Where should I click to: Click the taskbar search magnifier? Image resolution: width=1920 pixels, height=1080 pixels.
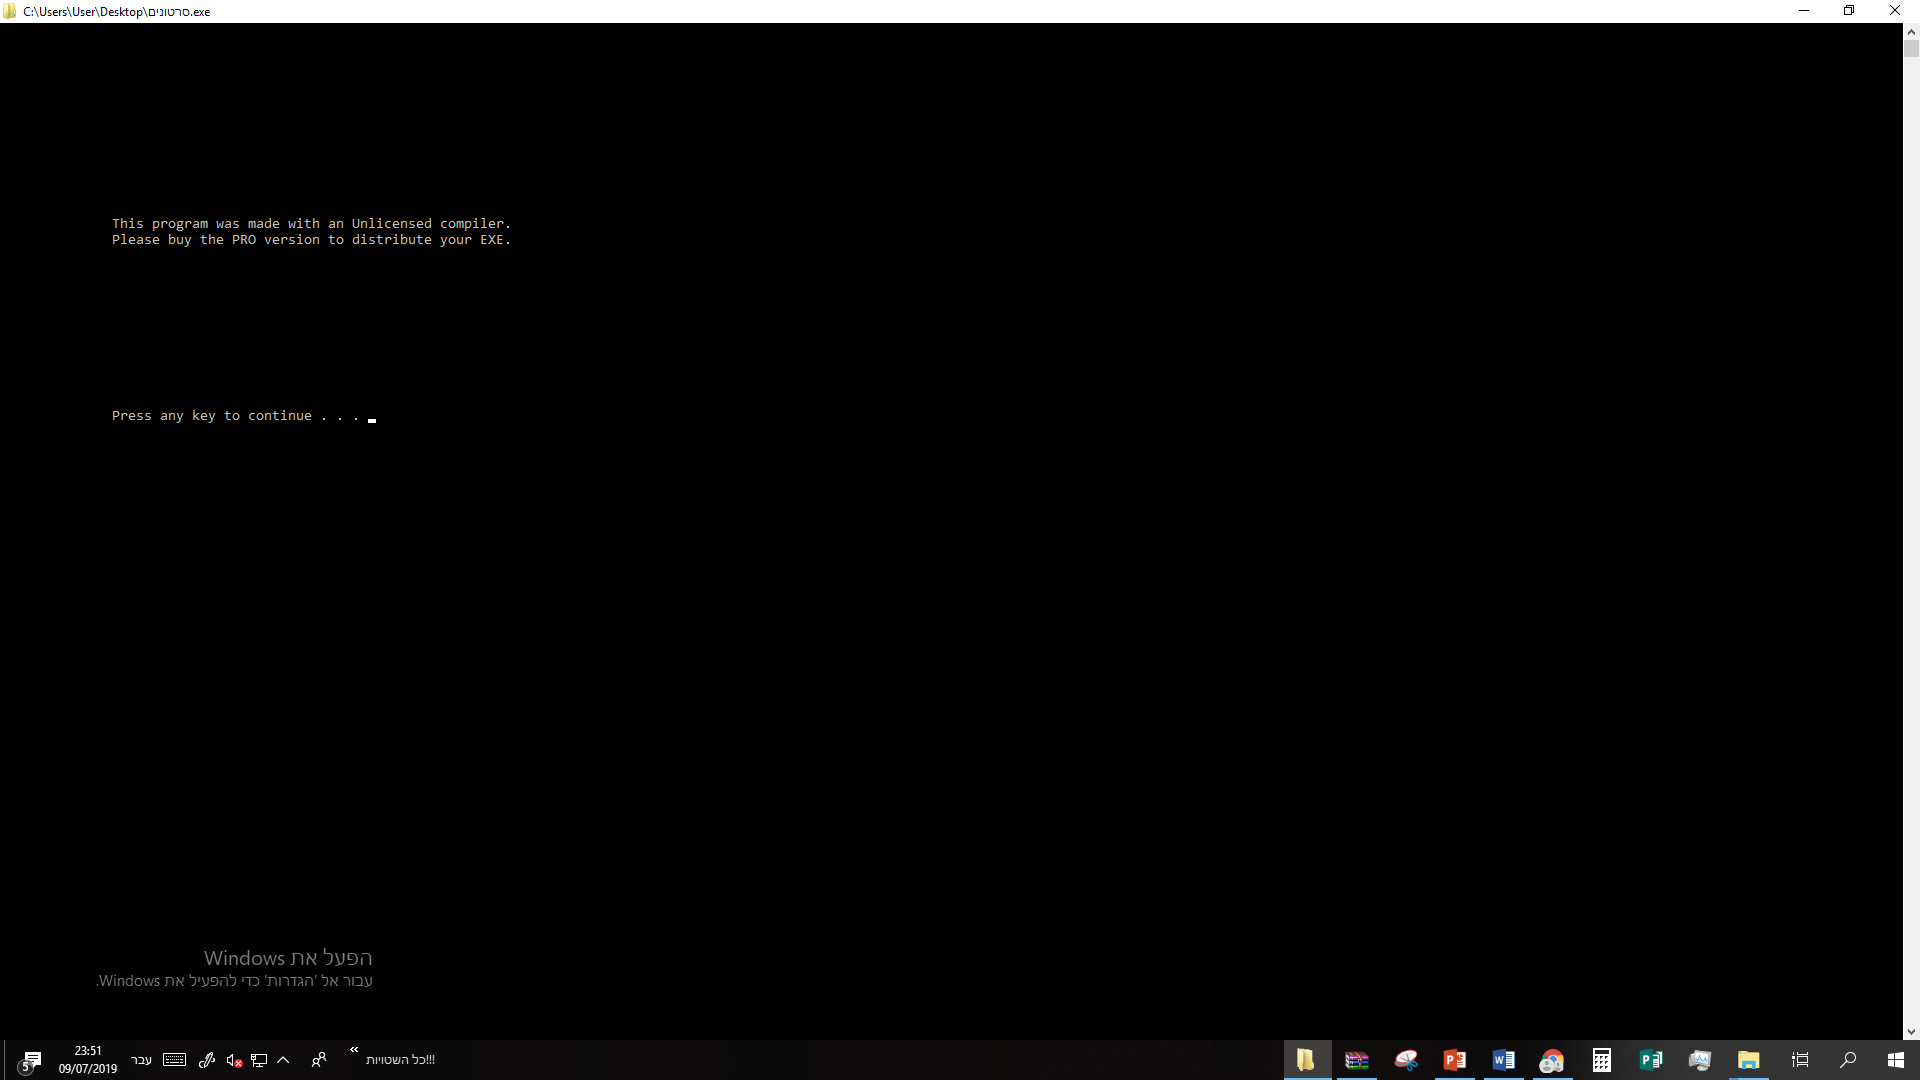tap(1848, 1060)
